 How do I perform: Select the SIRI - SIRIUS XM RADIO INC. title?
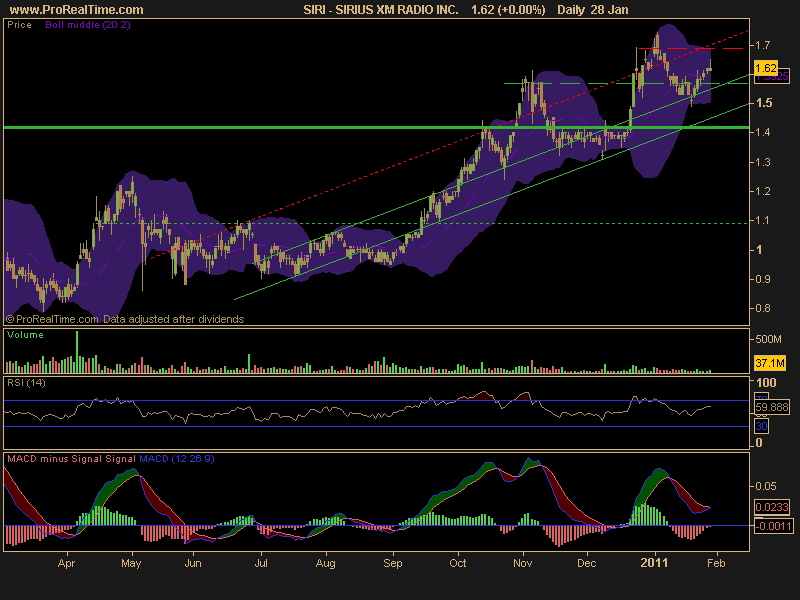tap(381, 10)
